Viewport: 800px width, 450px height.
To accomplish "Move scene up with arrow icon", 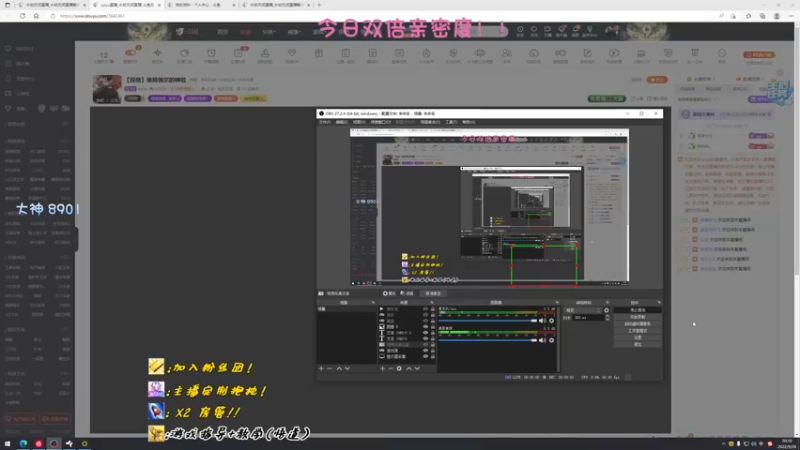I will (339, 368).
